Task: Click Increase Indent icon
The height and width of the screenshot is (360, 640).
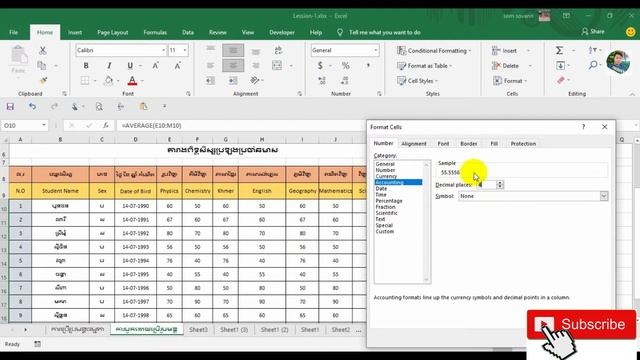Action: tap(233, 80)
